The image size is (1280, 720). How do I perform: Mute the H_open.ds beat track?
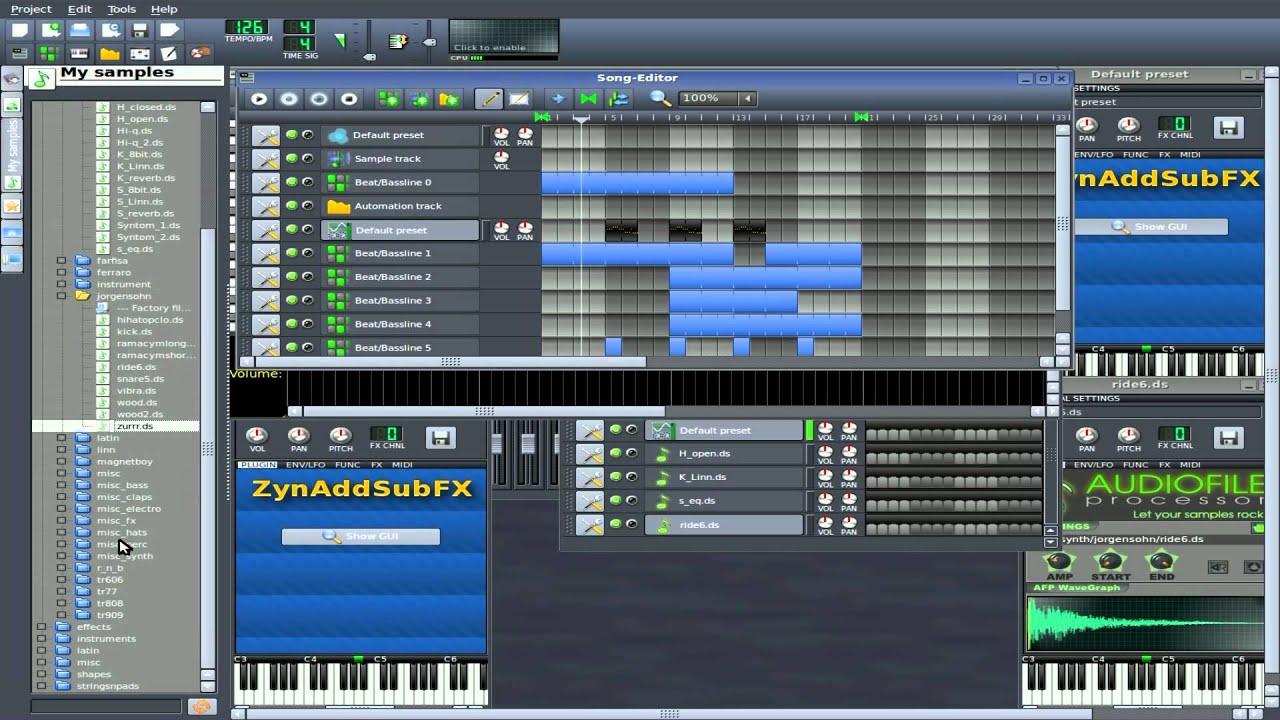click(x=616, y=453)
